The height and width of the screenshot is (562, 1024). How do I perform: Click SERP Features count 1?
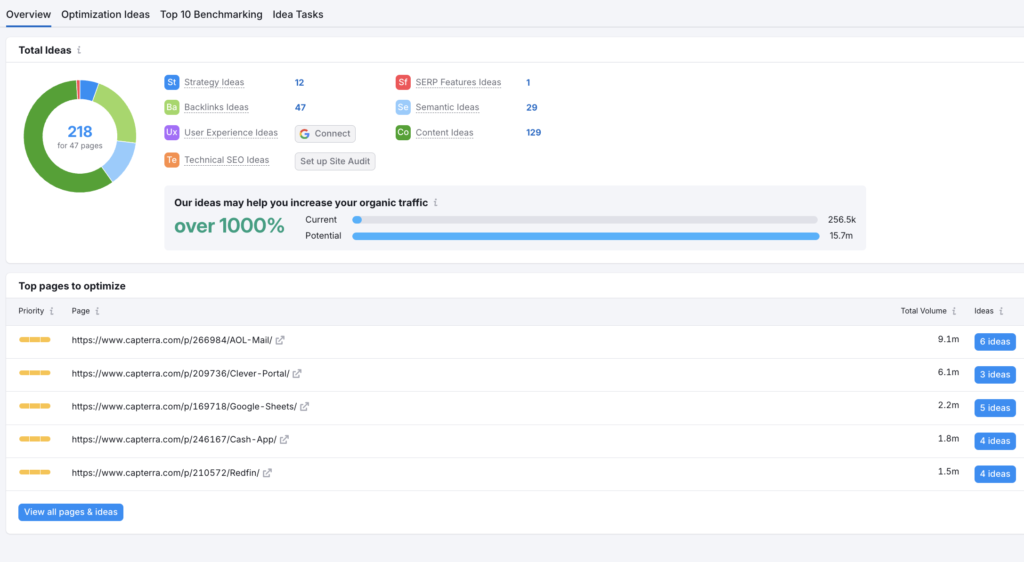pyautogui.click(x=528, y=83)
